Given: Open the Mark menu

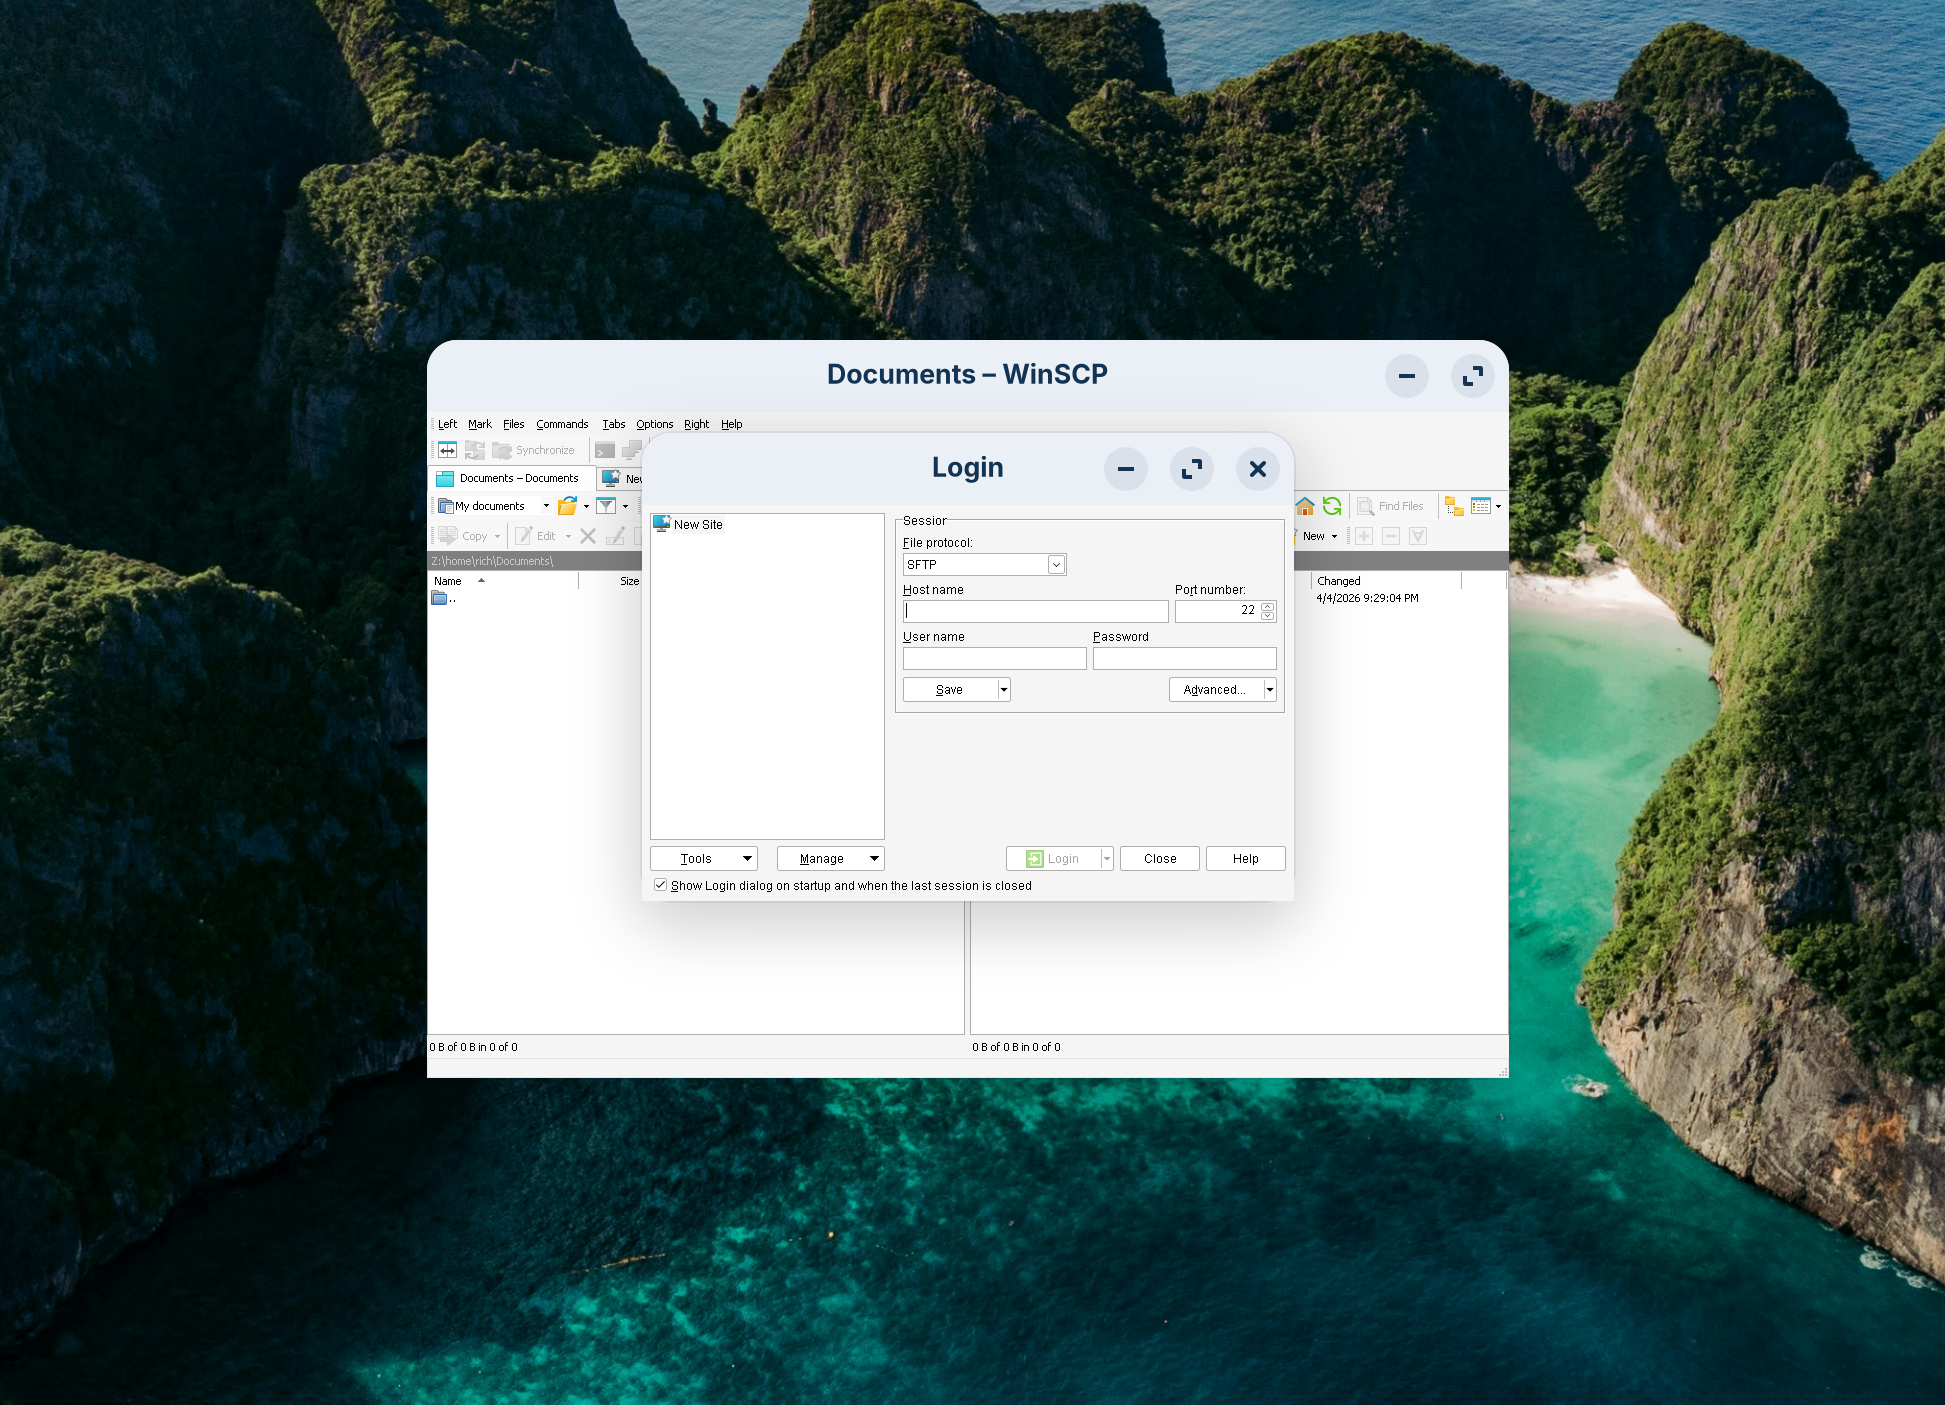Looking at the screenshot, I should (480, 424).
